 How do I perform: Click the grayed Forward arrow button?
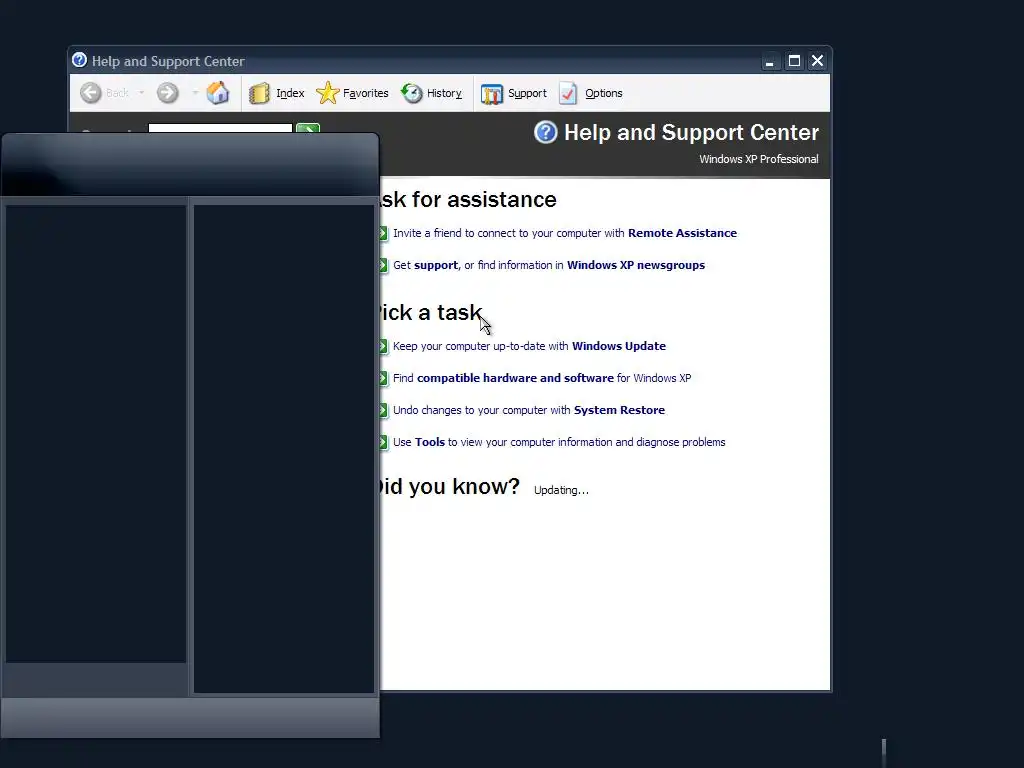pyautogui.click(x=167, y=93)
